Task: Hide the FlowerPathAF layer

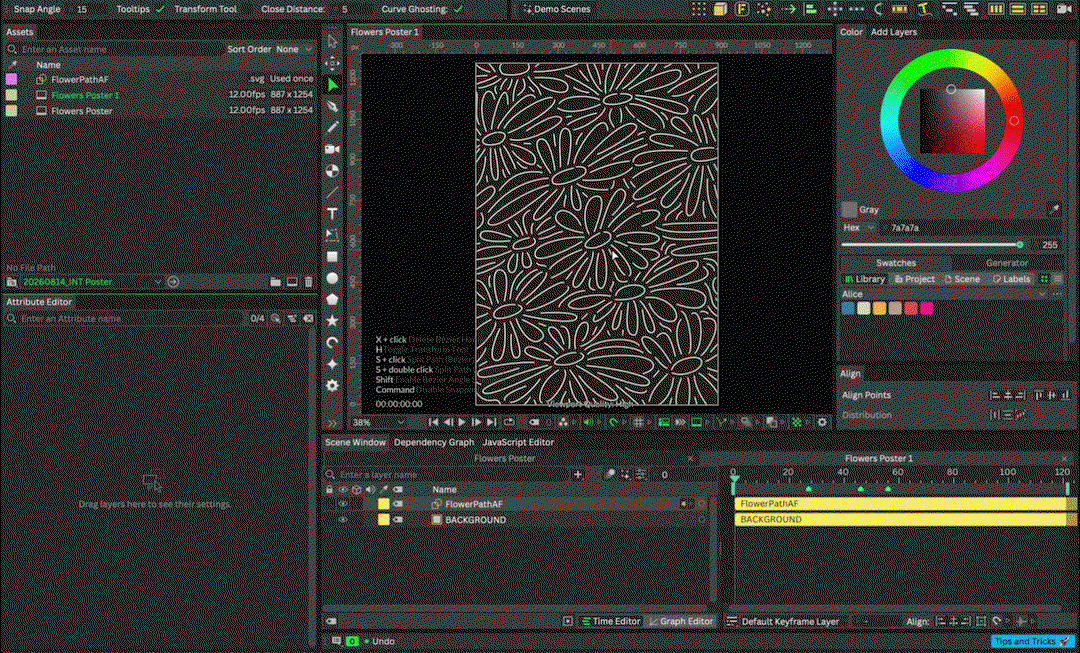Action: pyautogui.click(x=342, y=504)
